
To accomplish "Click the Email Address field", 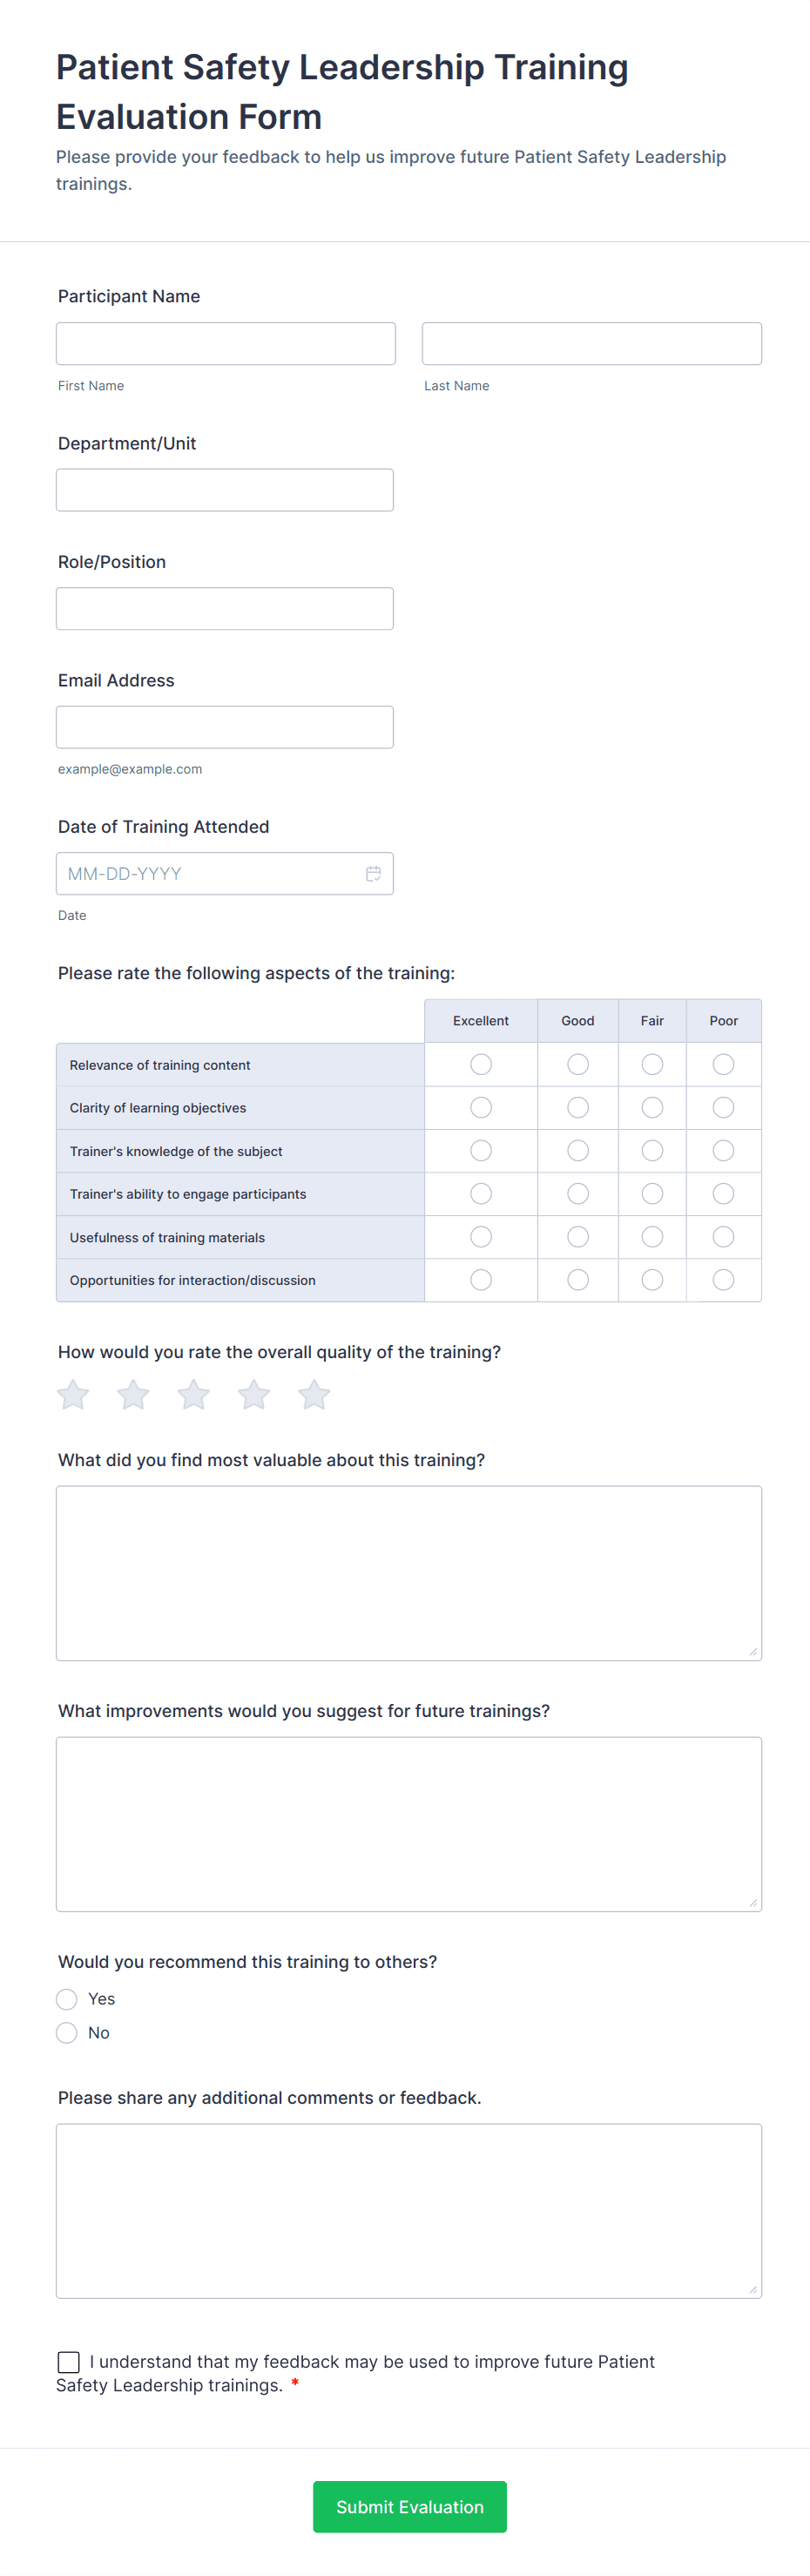I will [x=225, y=726].
